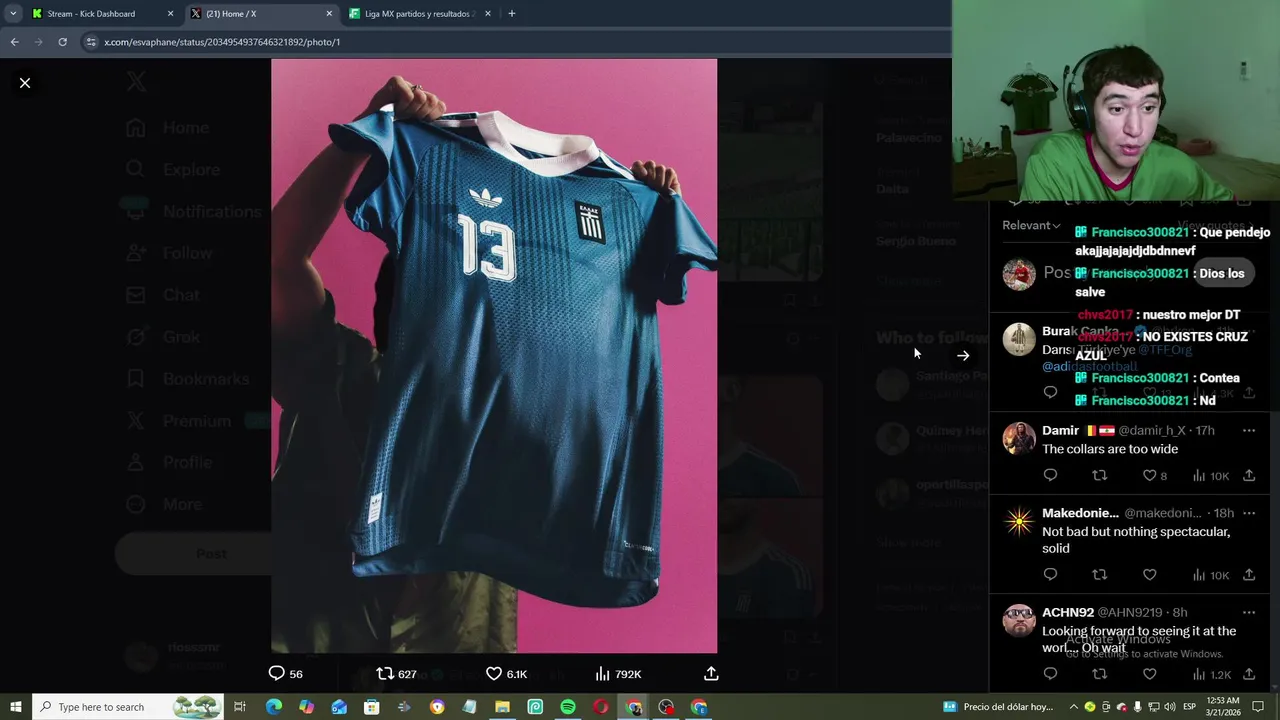Open Spotify from the taskbar
Image resolution: width=1280 pixels, height=720 pixels.
(x=568, y=707)
